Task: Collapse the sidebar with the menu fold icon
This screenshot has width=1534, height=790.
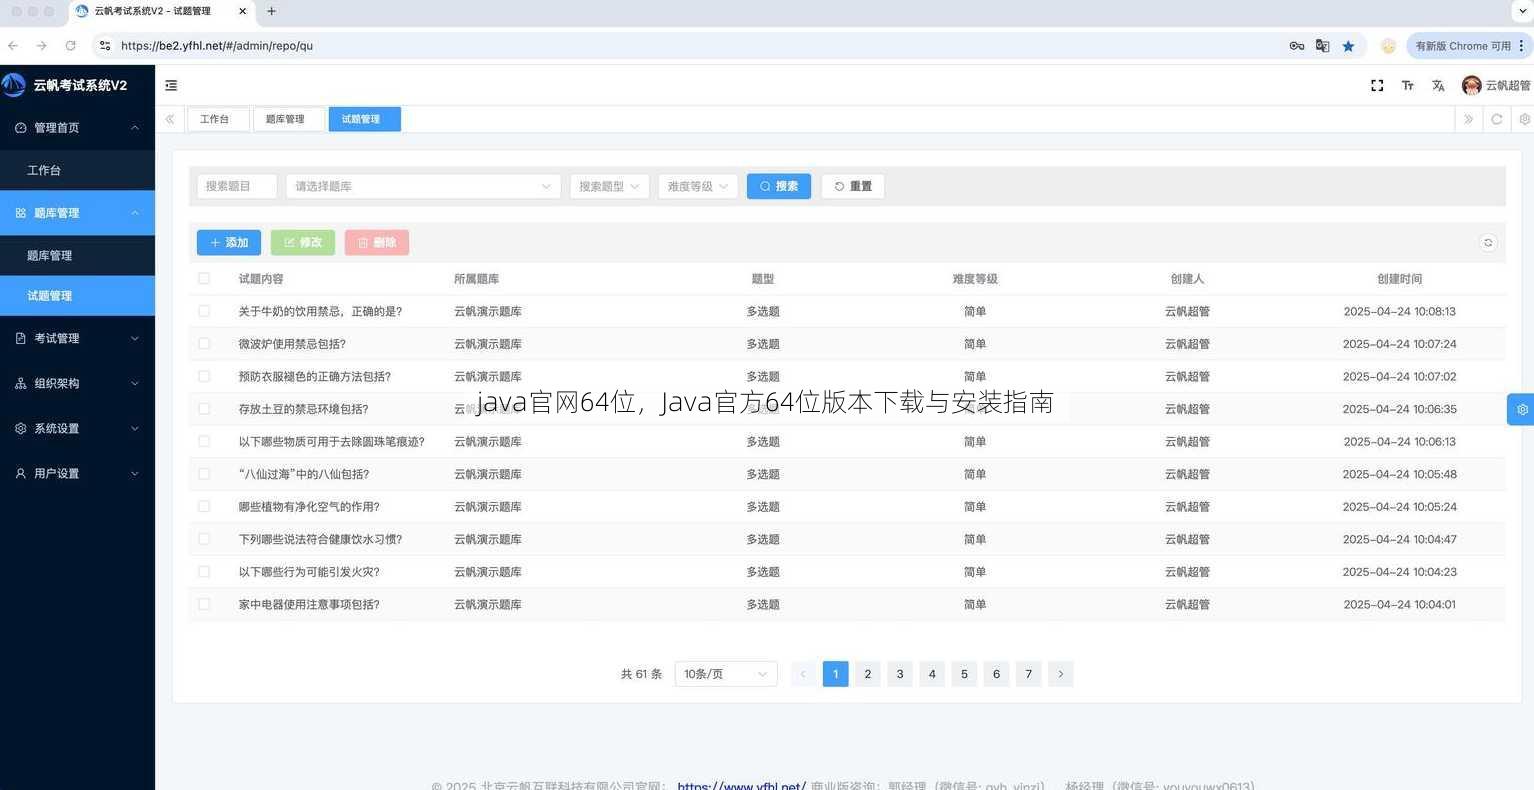Action: (x=171, y=86)
